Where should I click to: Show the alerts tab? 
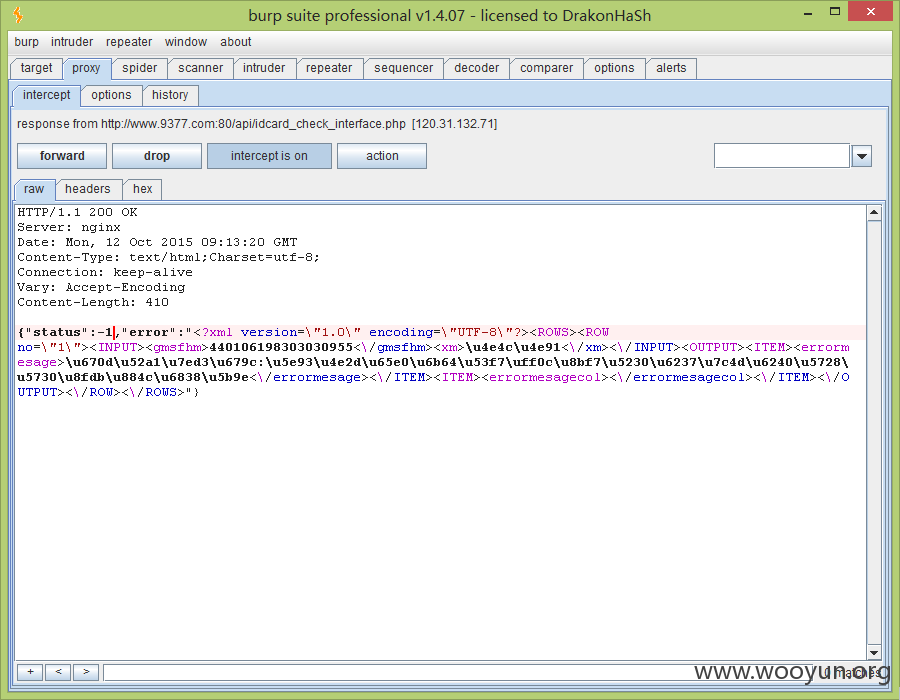tap(671, 68)
